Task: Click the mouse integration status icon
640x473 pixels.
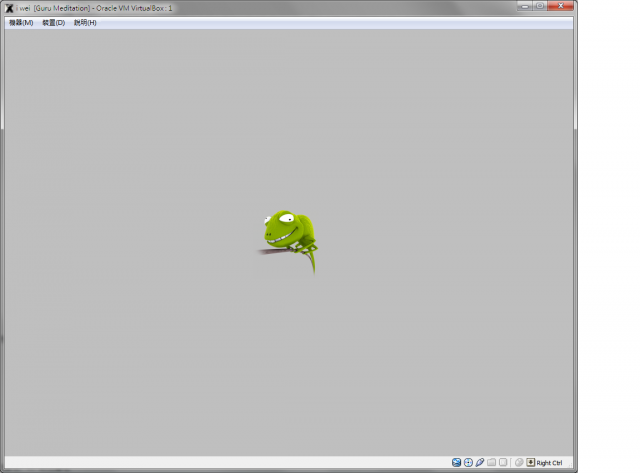Action: [519, 462]
